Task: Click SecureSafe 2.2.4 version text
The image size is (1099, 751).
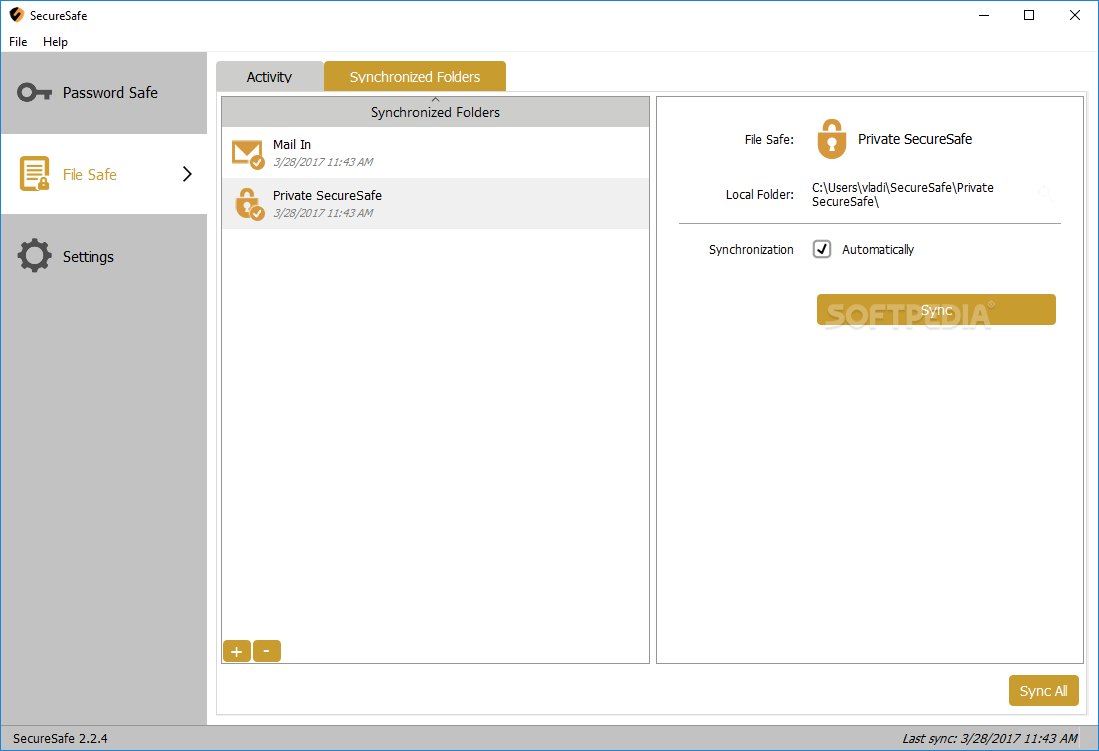Action: tap(60, 738)
